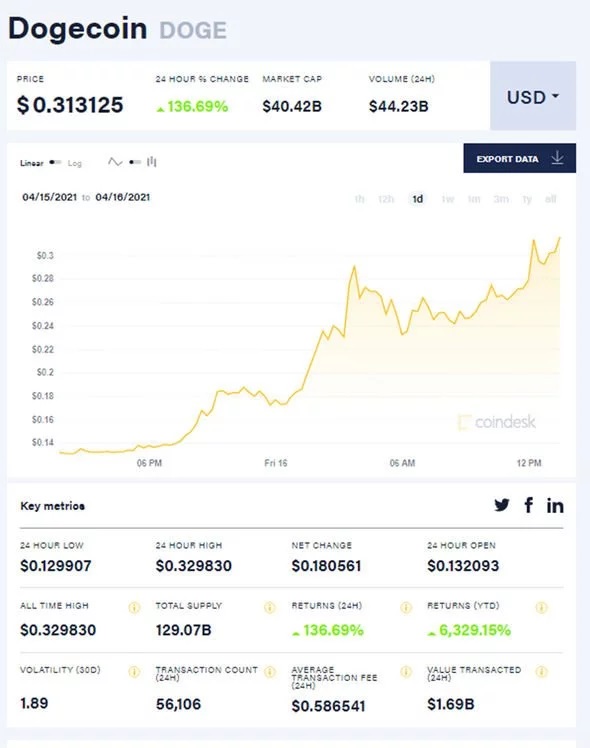This screenshot has width=590, height=748.
Task: Share on Facebook icon
Action: tap(528, 505)
